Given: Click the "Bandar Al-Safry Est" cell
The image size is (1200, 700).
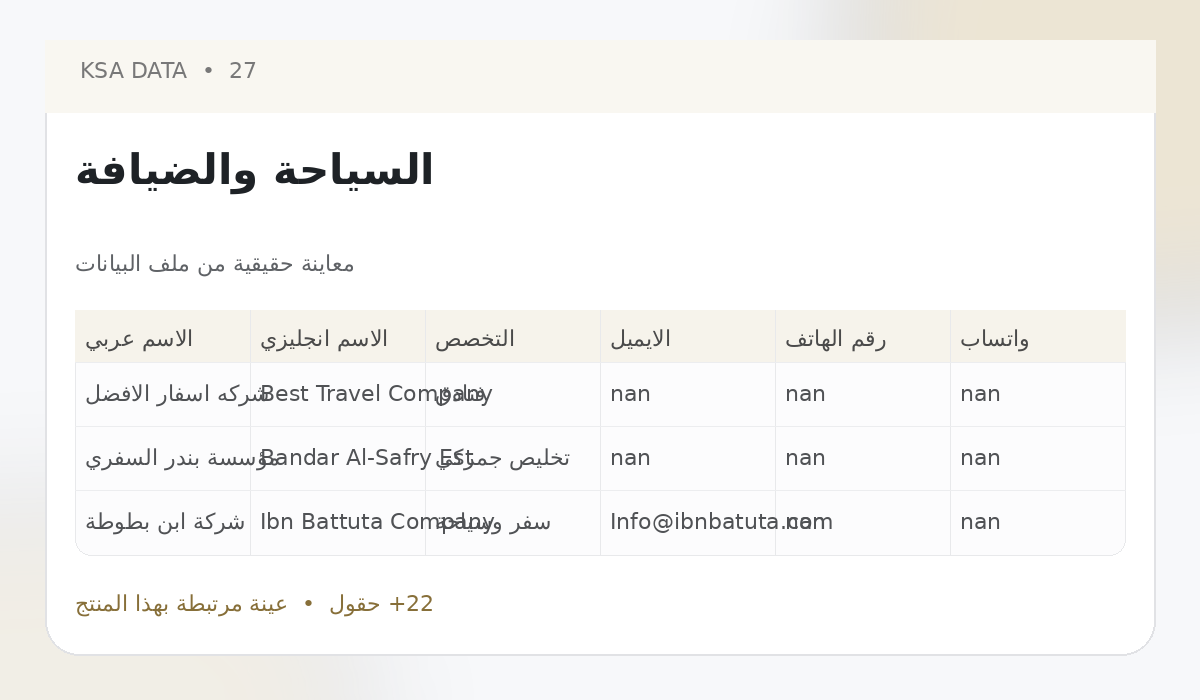Looking at the screenshot, I should click(338, 459).
